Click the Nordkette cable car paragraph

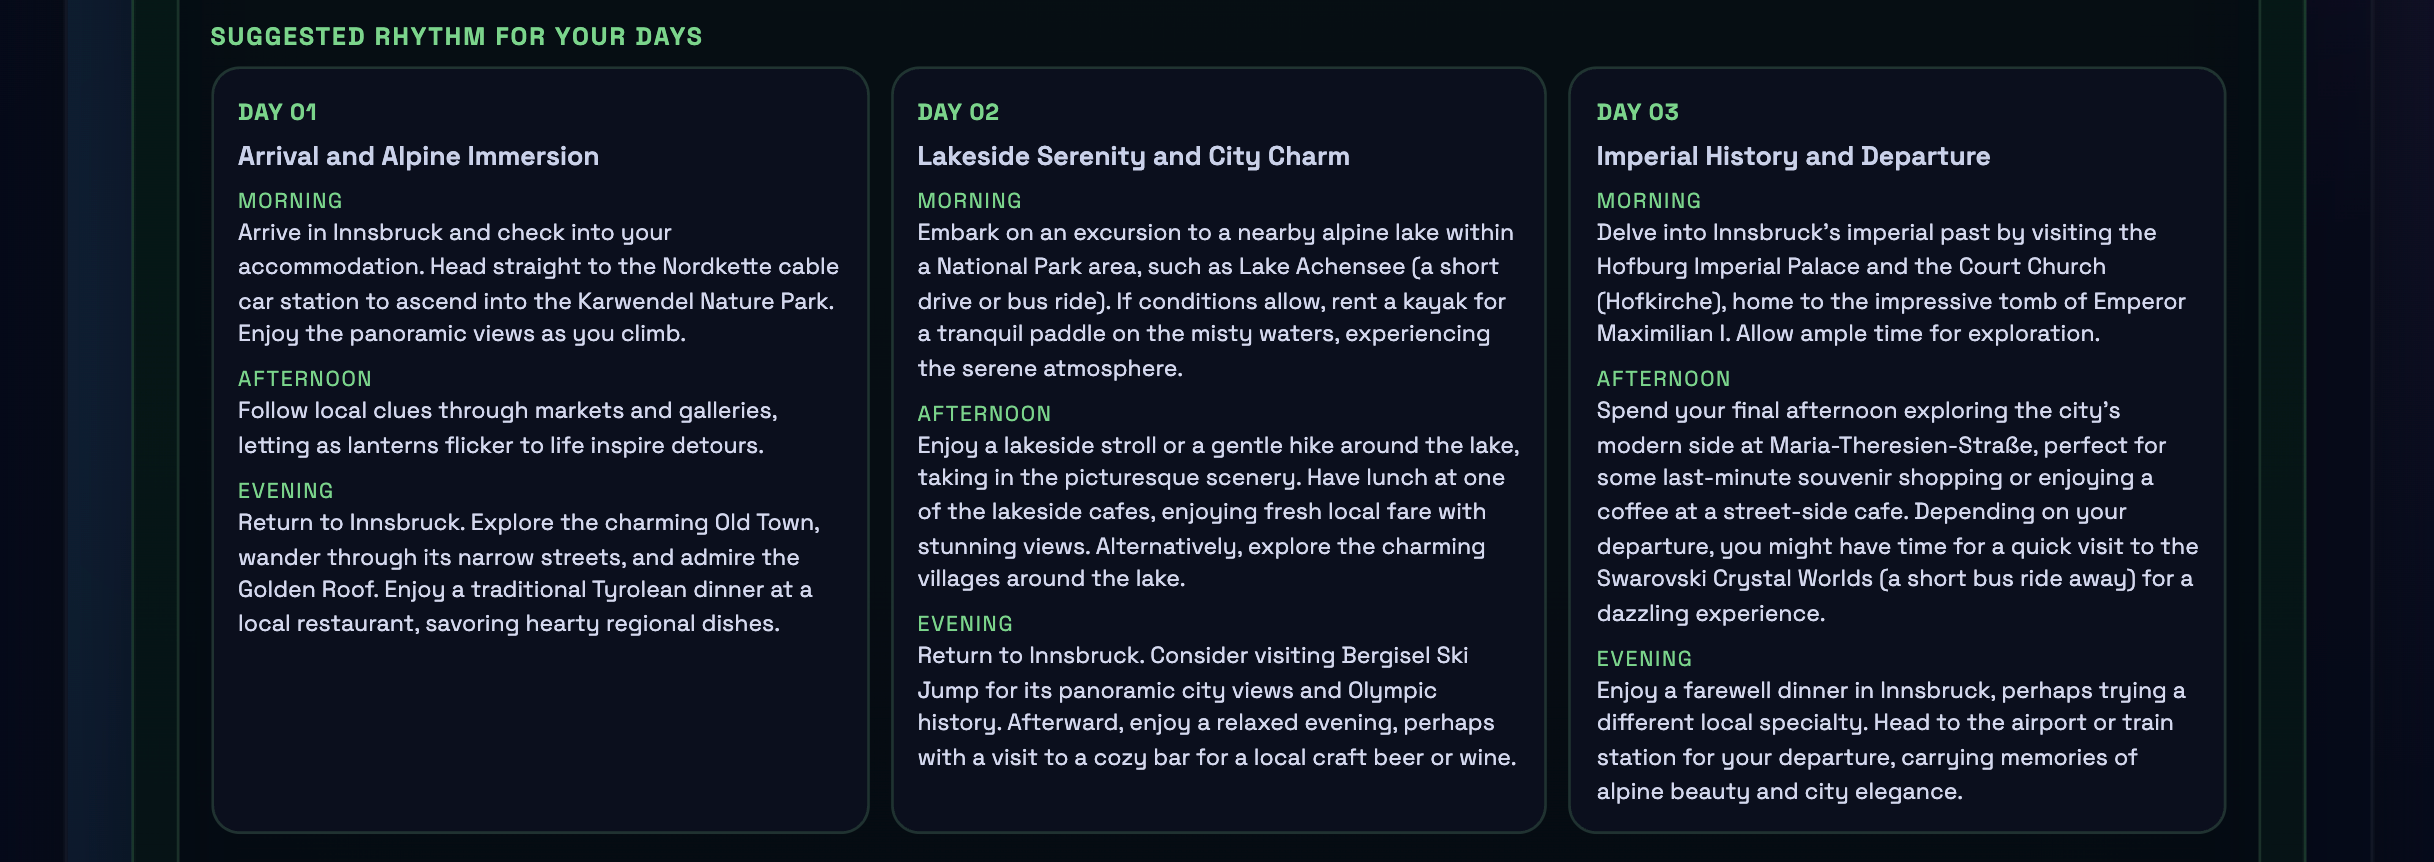point(538,283)
